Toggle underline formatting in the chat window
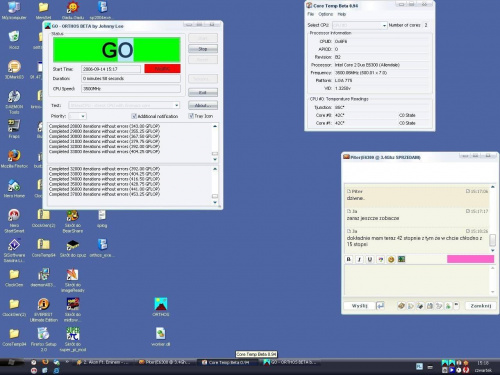This screenshot has height=375, width=500. [370, 259]
